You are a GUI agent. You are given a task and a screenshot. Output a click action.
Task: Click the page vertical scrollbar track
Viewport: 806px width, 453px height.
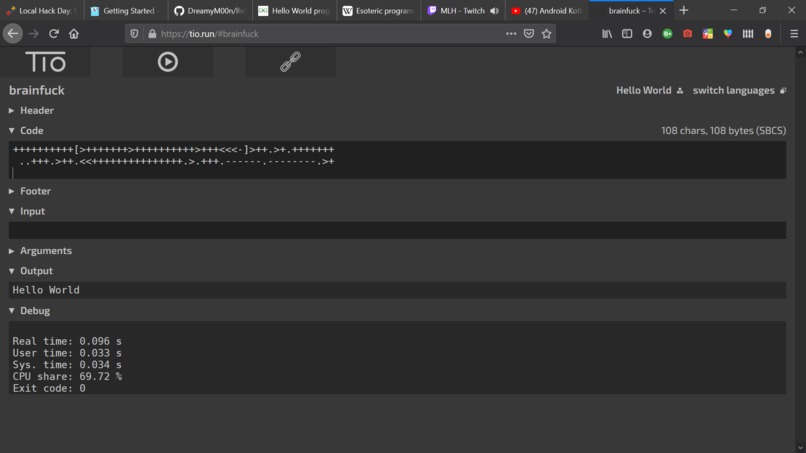pos(800,250)
